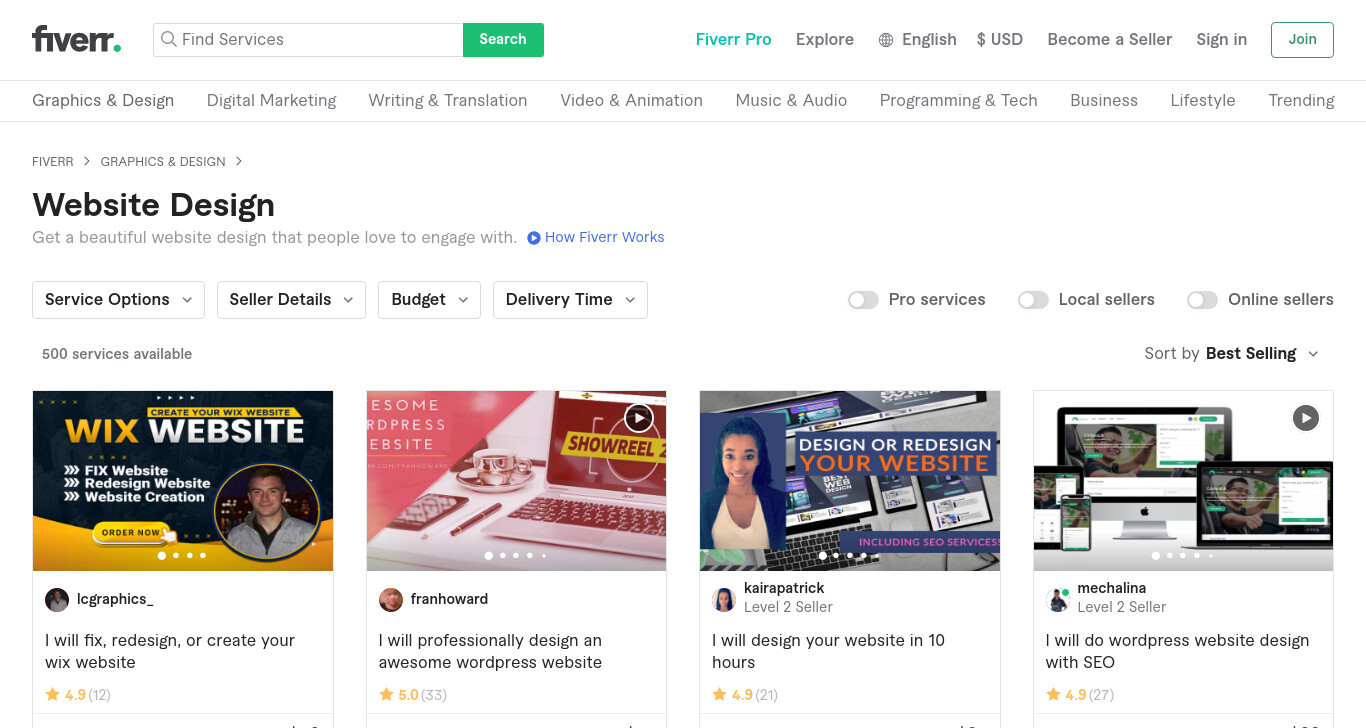Screen dimensions: 1366x728
Task: Open Fiverr Pro link
Action: [733, 40]
